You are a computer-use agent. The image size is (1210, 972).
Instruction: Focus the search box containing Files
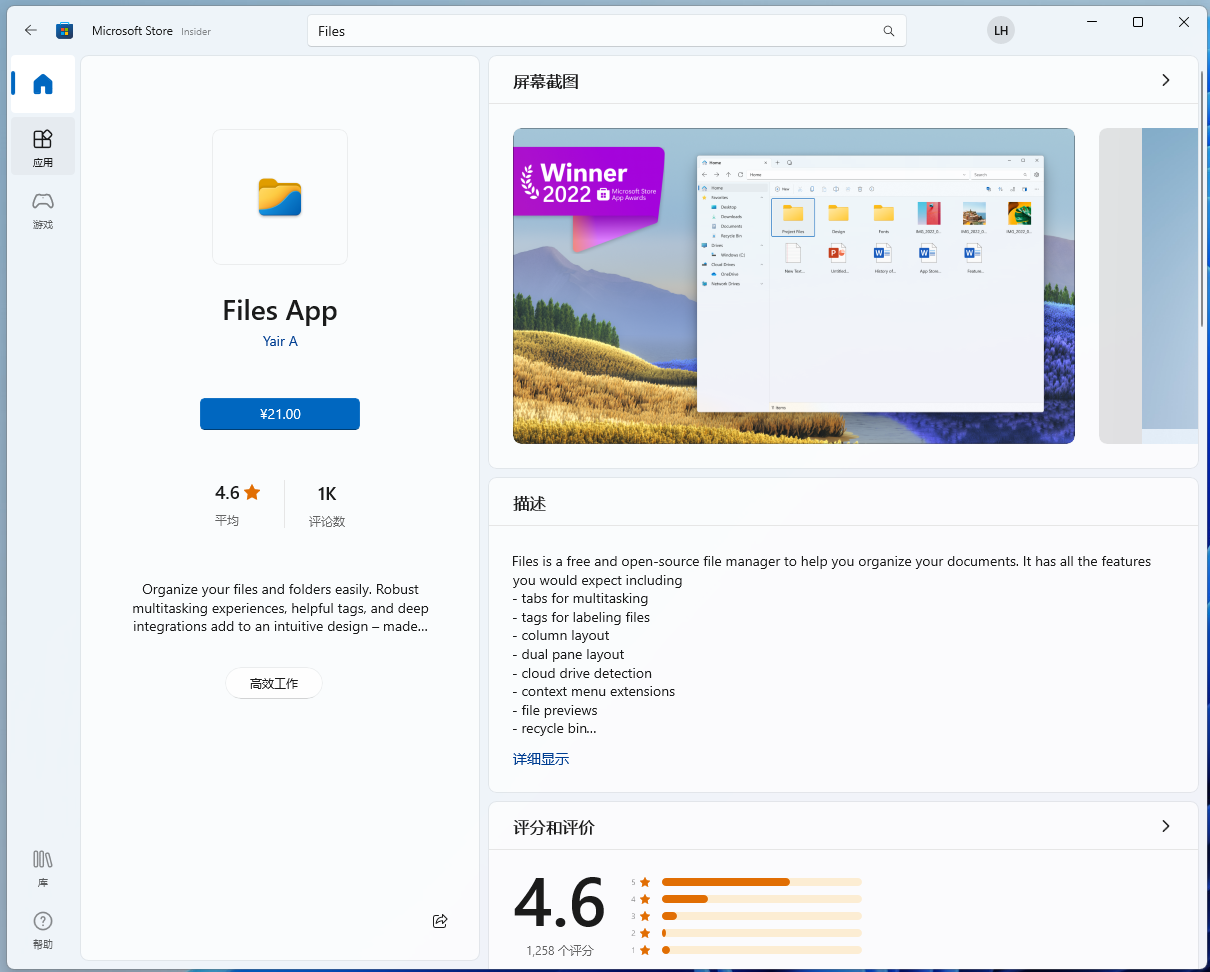click(x=606, y=31)
